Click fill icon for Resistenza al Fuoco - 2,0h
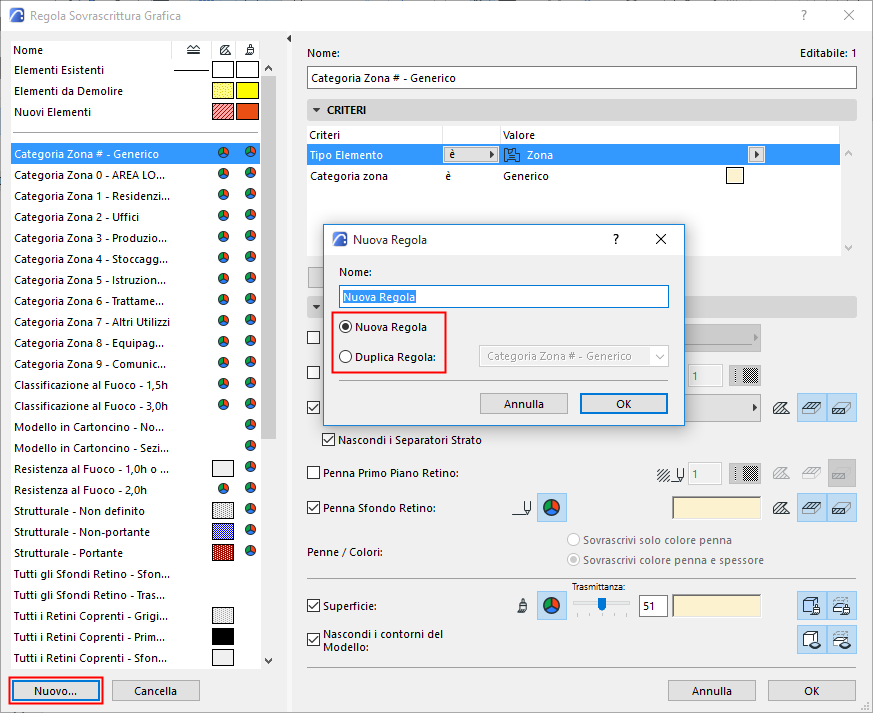 coord(223,489)
